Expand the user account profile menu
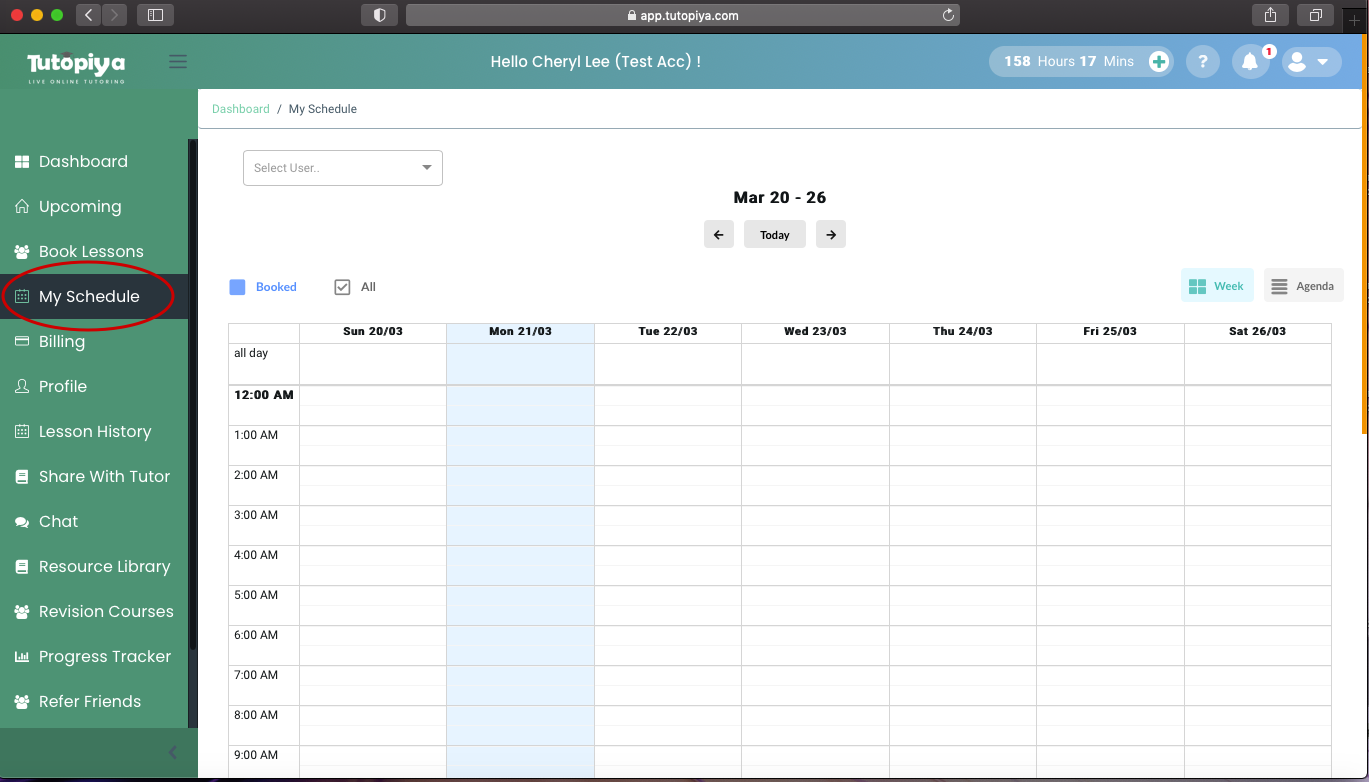Viewport: 1369px width, 782px height. [x=1311, y=62]
